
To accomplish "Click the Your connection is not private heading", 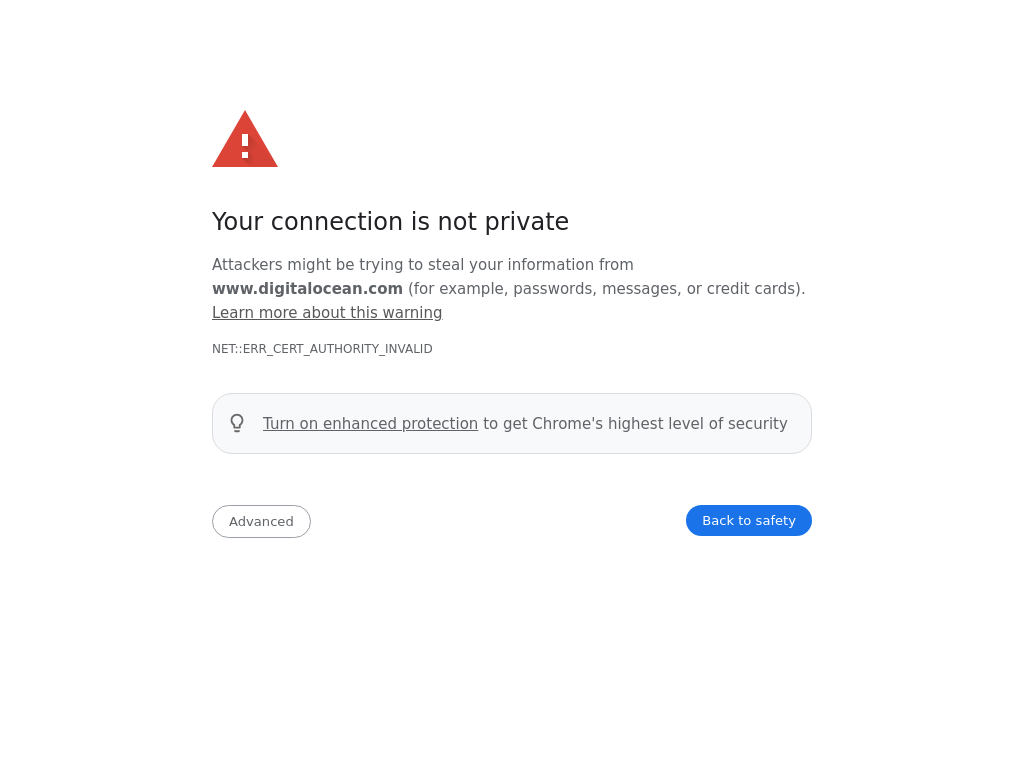I will coord(390,222).
